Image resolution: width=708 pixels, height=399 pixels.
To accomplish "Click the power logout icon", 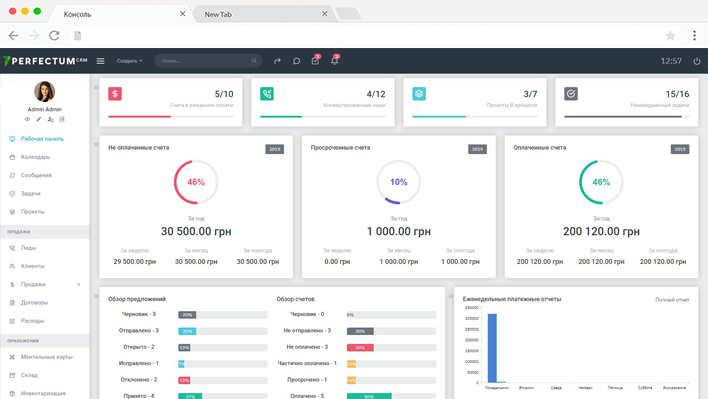I will [x=697, y=61].
